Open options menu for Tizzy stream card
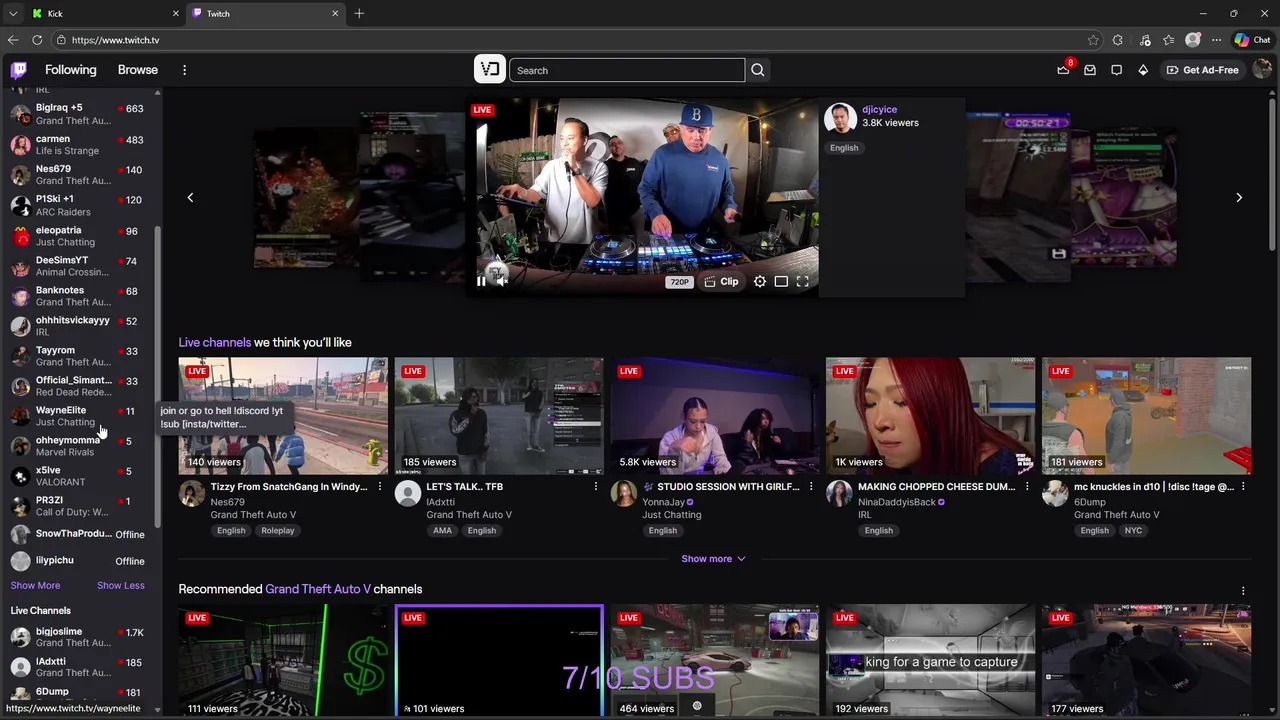Image resolution: width=1280 pixels, height=720 pixels. click(x=379, y=487)
